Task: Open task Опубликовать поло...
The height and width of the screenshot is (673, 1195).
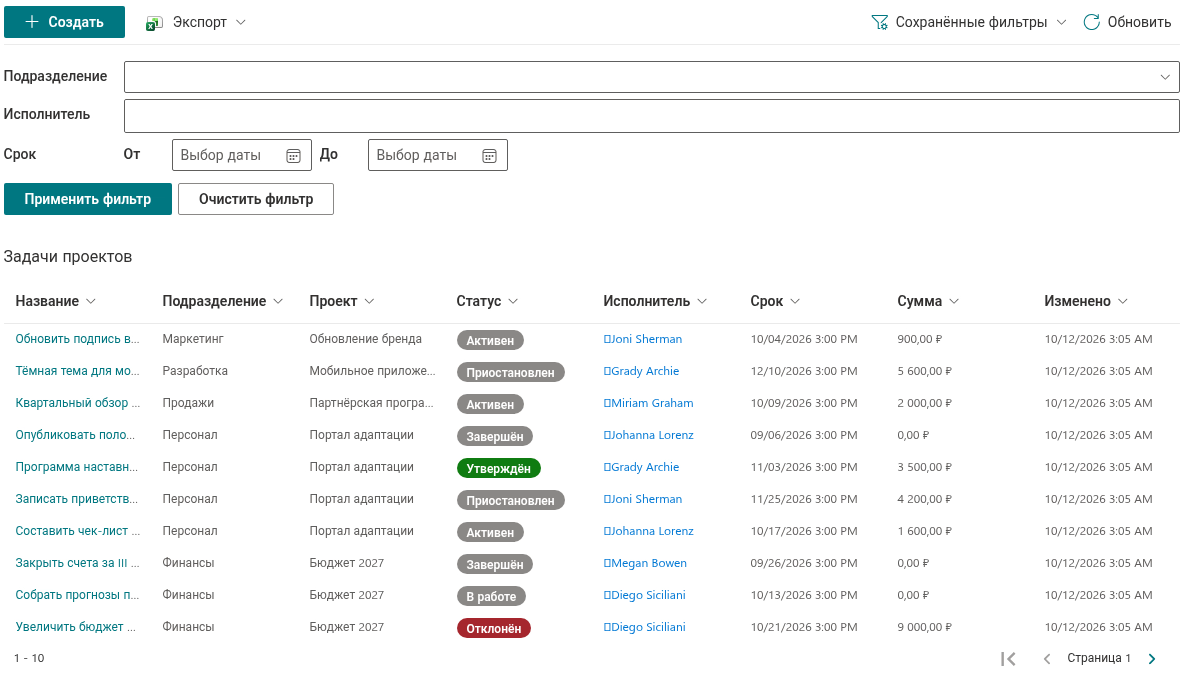Action: (x=75, y=435)
